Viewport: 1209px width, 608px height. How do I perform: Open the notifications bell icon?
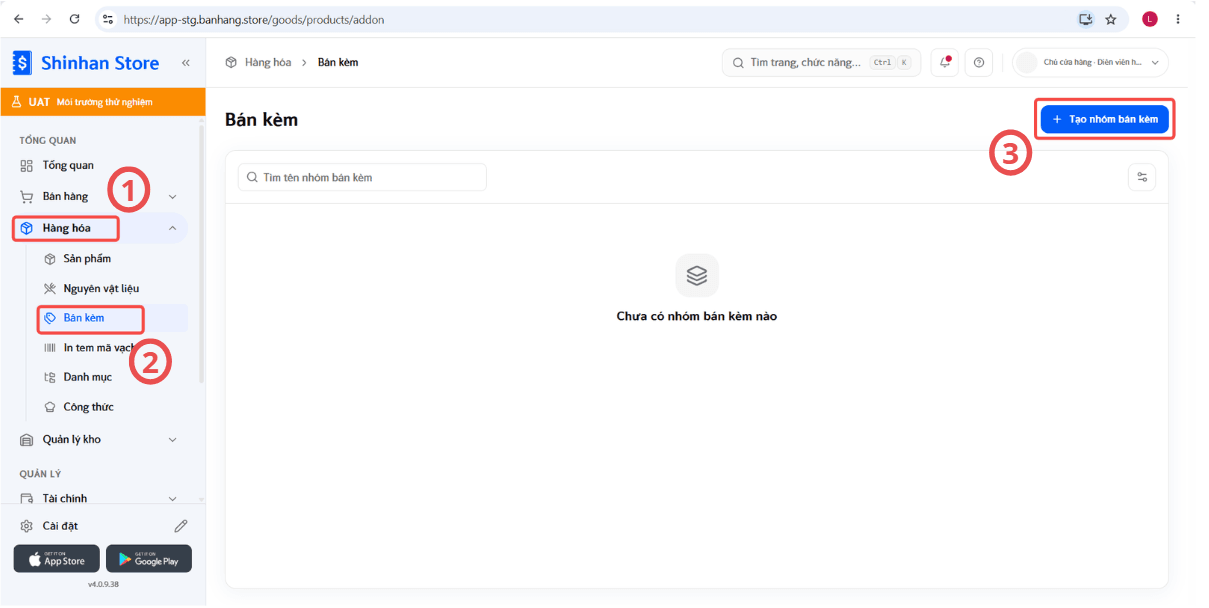click(x=945, y=62)
